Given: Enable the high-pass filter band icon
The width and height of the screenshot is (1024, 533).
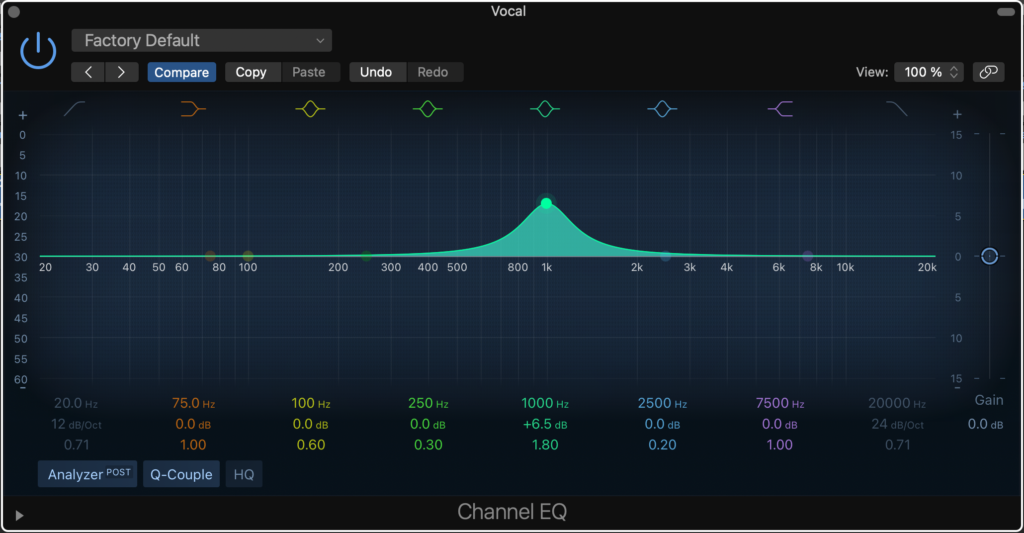Looking at the screenshot, I should click(74, 108).
